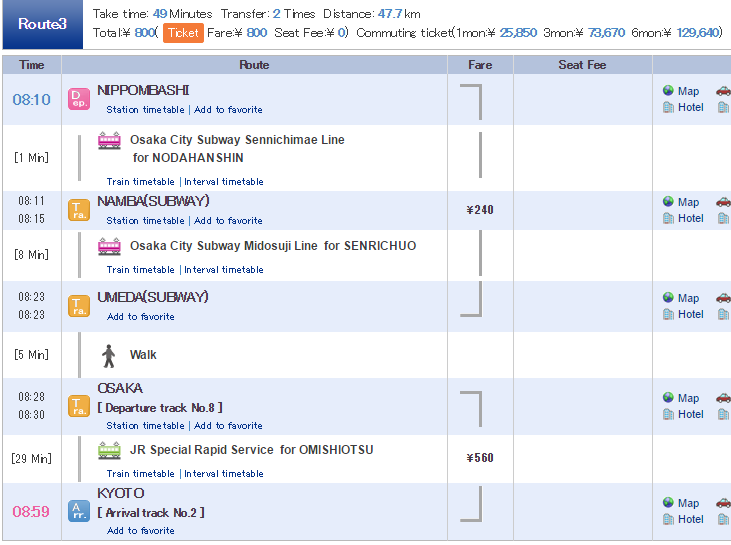Select the KYOTO station name
731x545 pixels.
[x=121, y=493]
